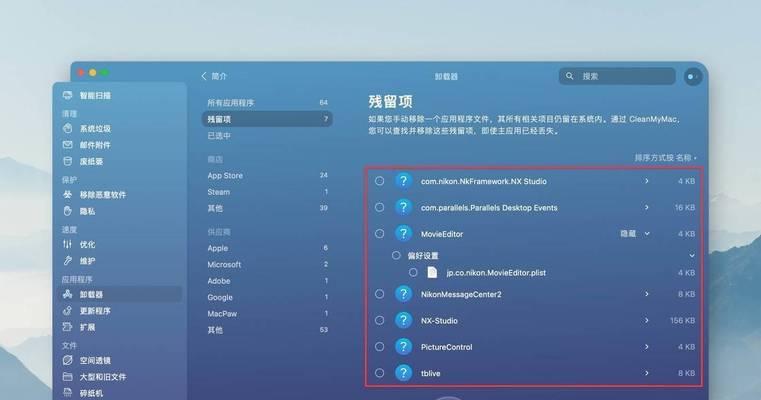Click the question-mark icon of com.parallels.Parallels Desktop Events
761x400 pixels.
(403, 207)
